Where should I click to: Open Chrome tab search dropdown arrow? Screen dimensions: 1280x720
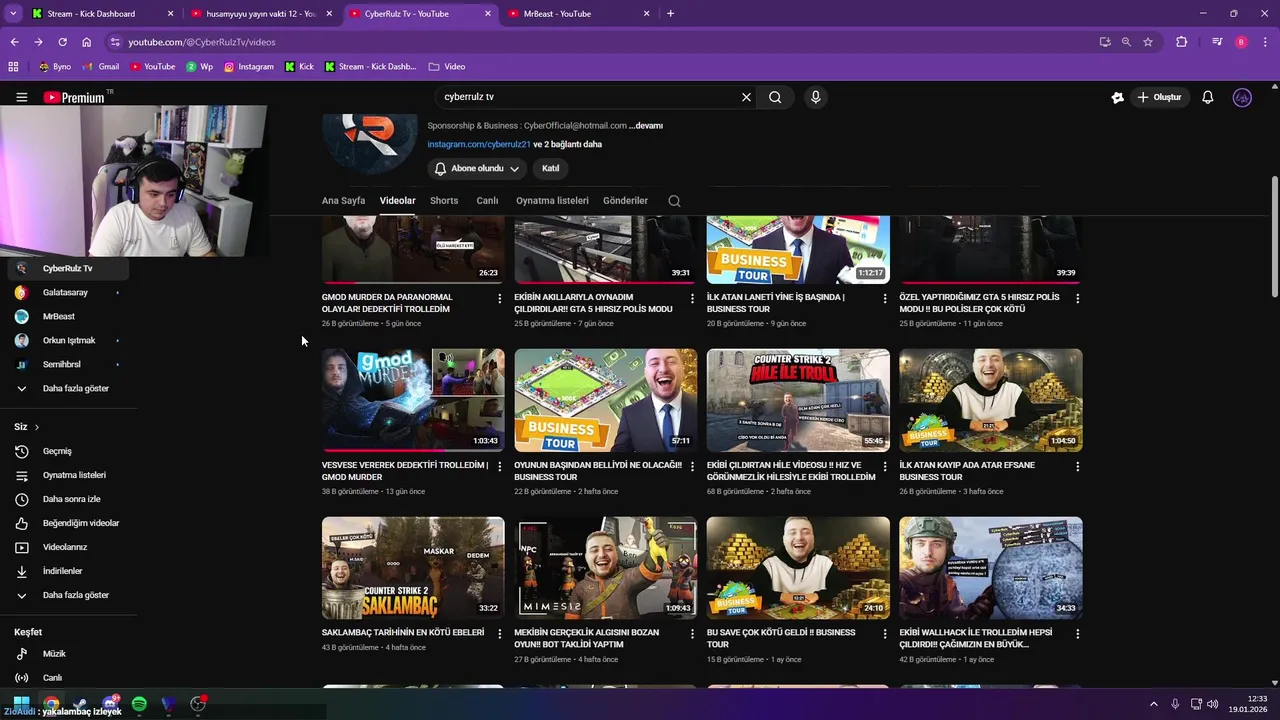click(13, 14)
